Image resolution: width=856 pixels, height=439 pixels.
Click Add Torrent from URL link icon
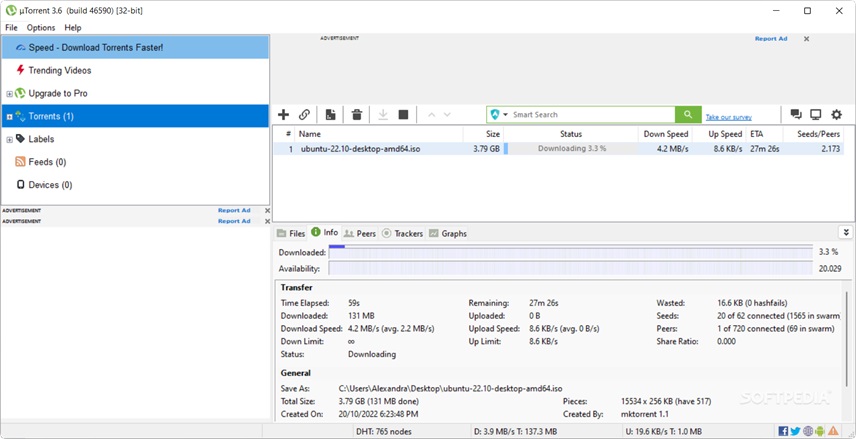click(305, 115)
